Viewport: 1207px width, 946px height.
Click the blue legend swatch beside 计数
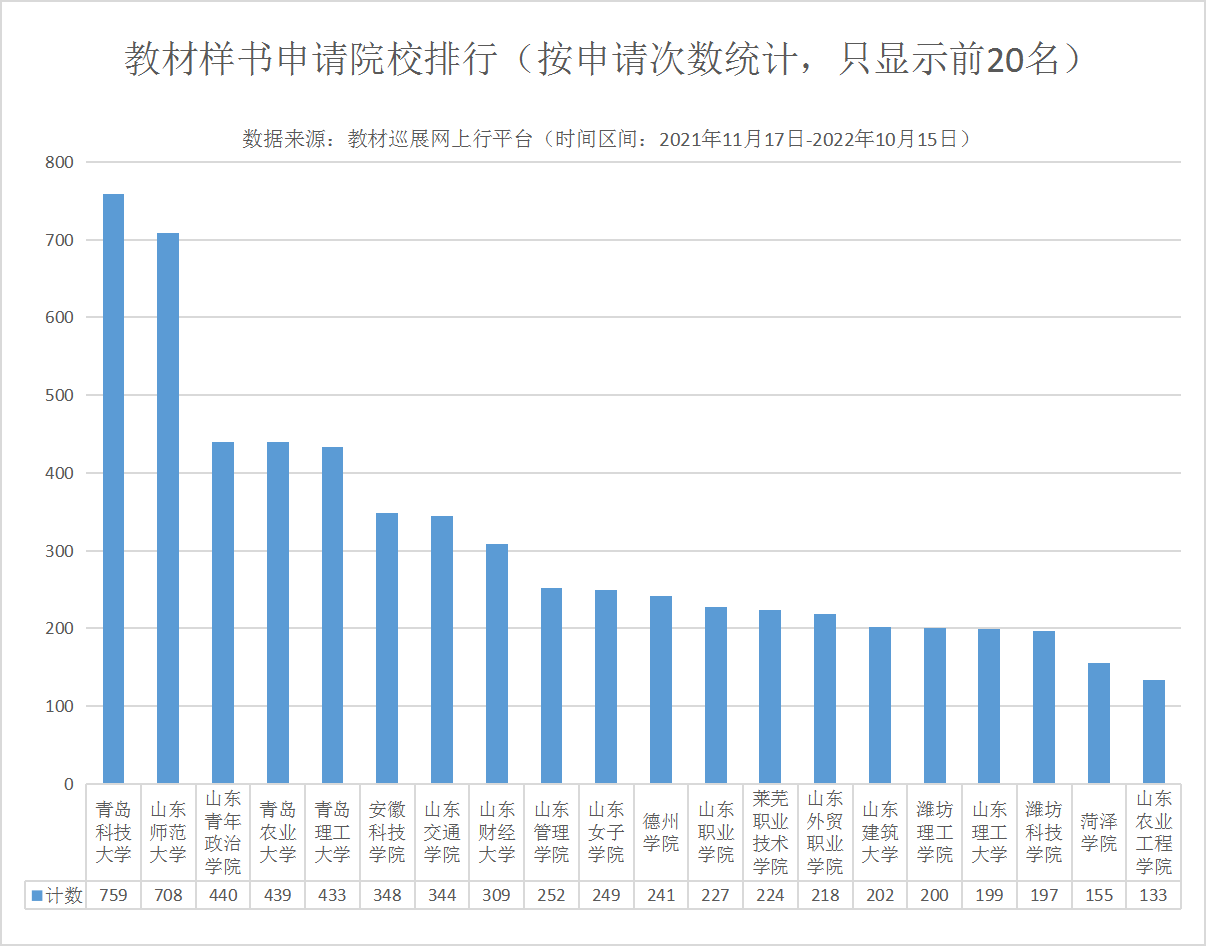click(x=37, y=896)
